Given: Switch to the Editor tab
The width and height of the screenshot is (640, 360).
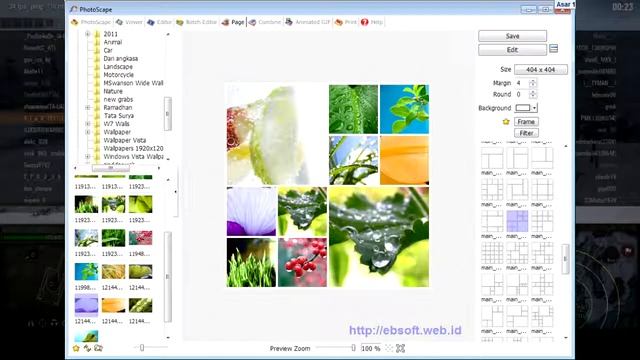Looking at the screenshot, I should (159, 22).
